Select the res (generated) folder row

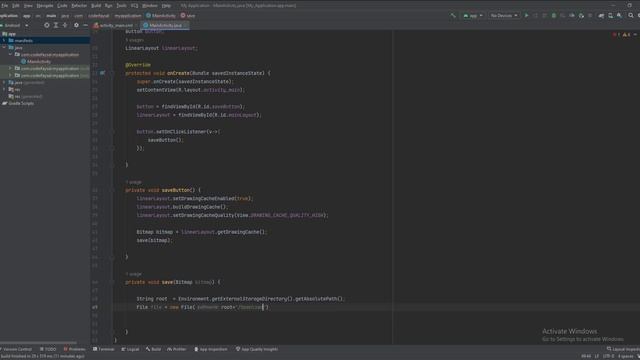click(x=45, y=96)
